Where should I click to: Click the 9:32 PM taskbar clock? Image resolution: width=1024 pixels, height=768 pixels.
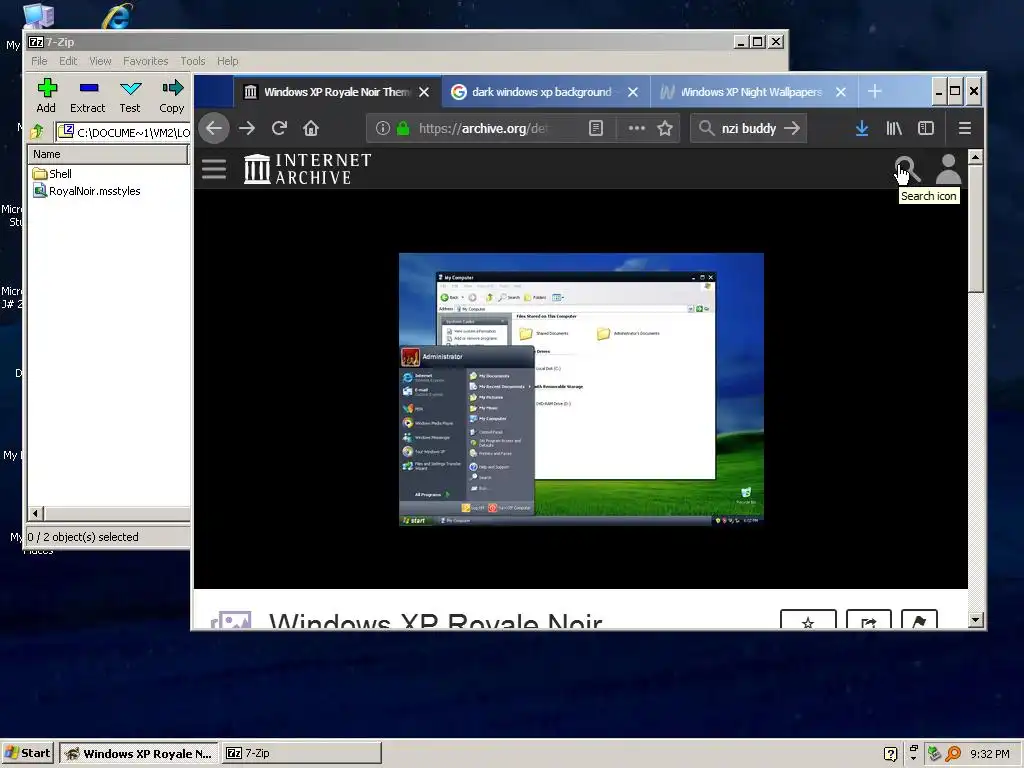tap(989, 754)
